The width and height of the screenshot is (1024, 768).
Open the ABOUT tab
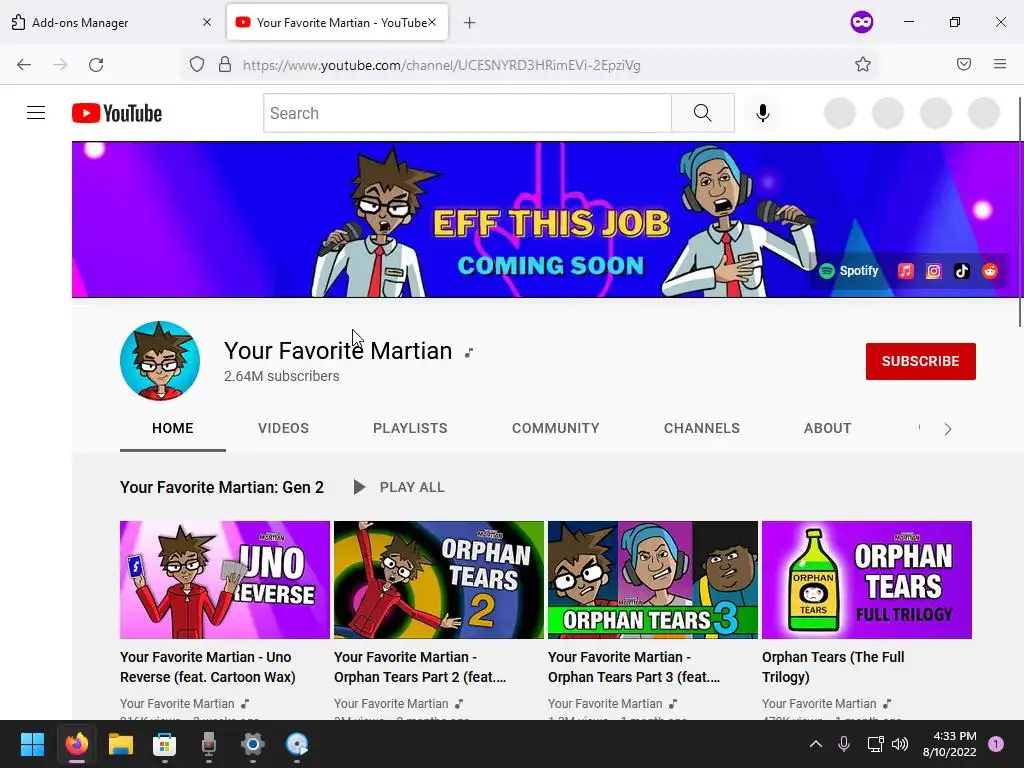827,428
